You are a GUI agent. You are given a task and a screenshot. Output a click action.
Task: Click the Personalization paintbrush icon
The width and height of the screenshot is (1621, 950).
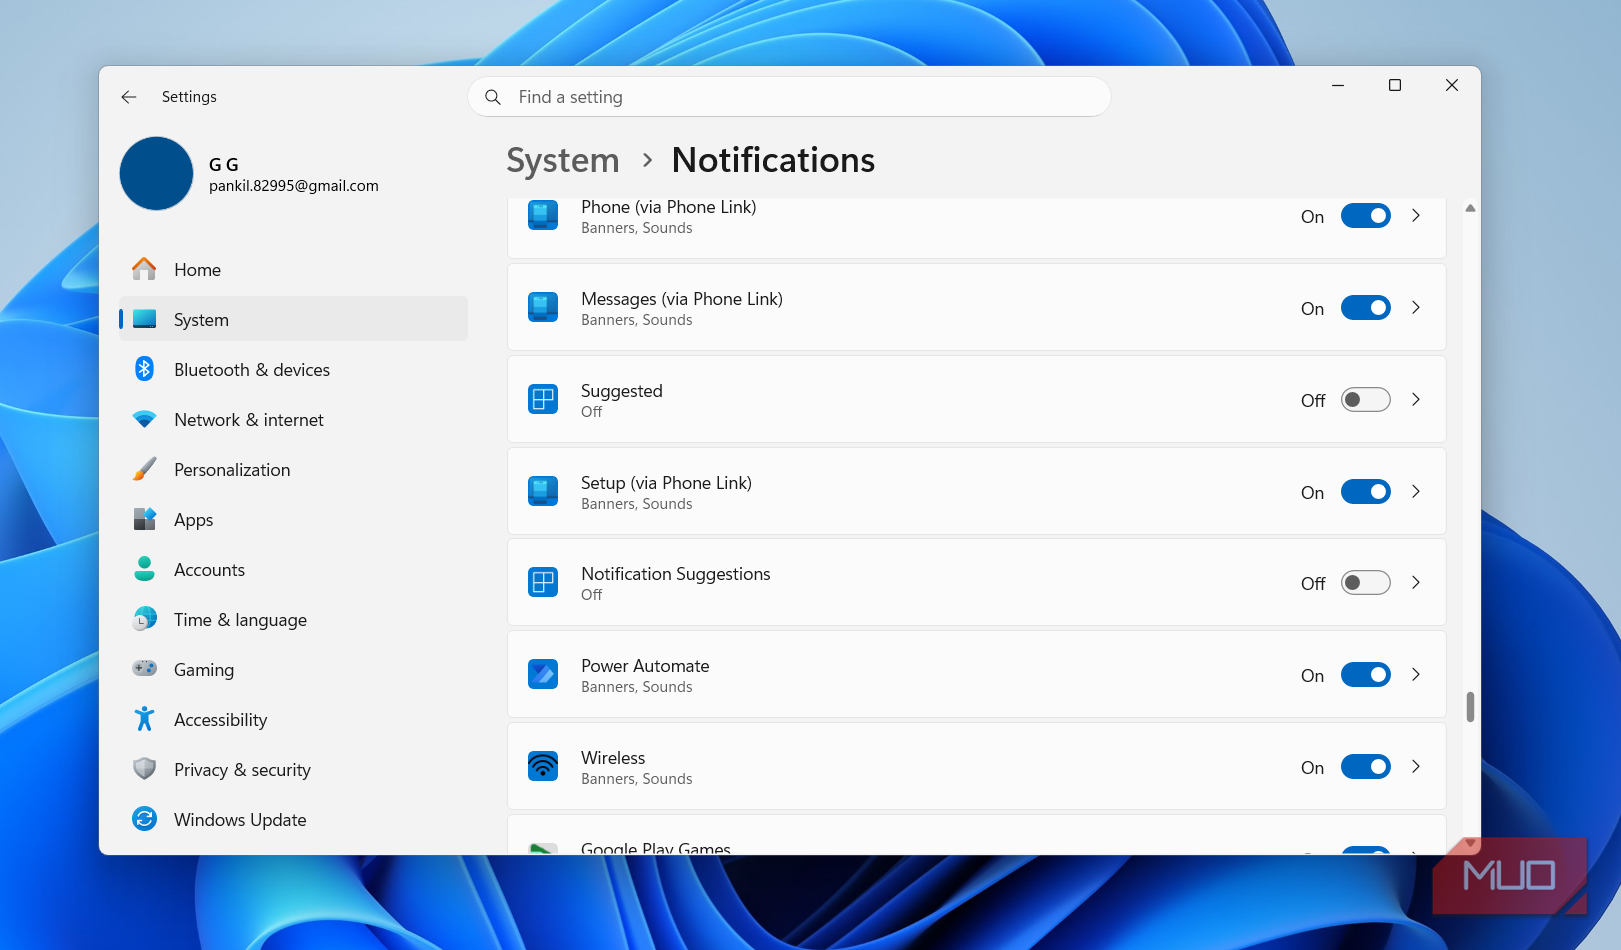(145, 469)
